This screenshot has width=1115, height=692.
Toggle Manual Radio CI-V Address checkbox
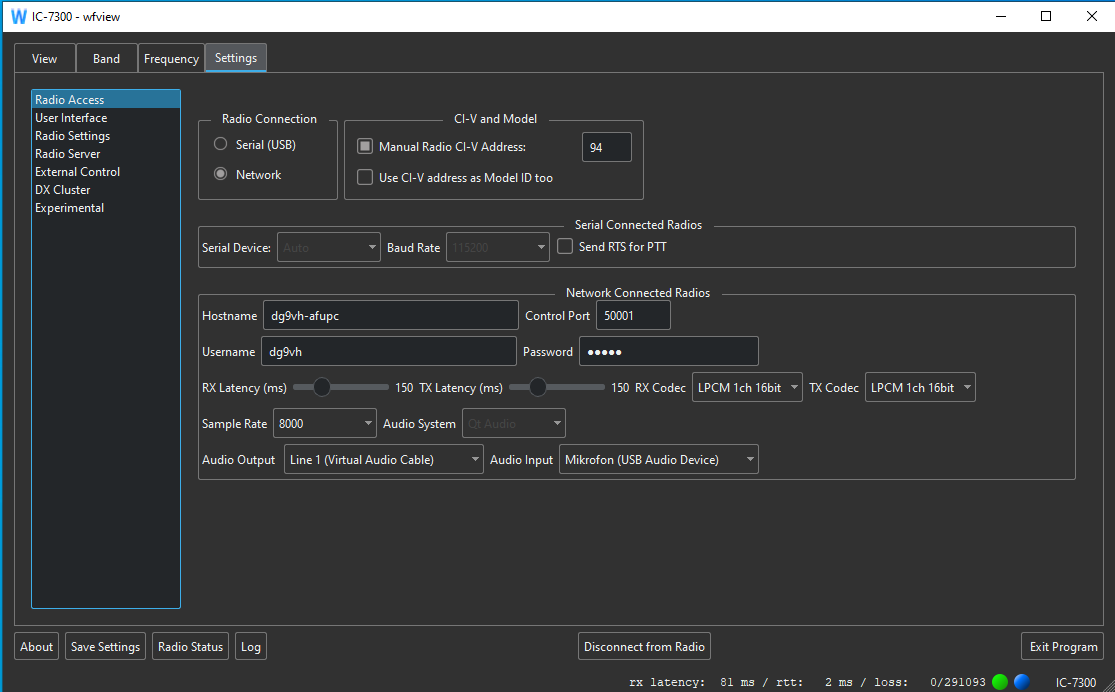tap(365, 147)
